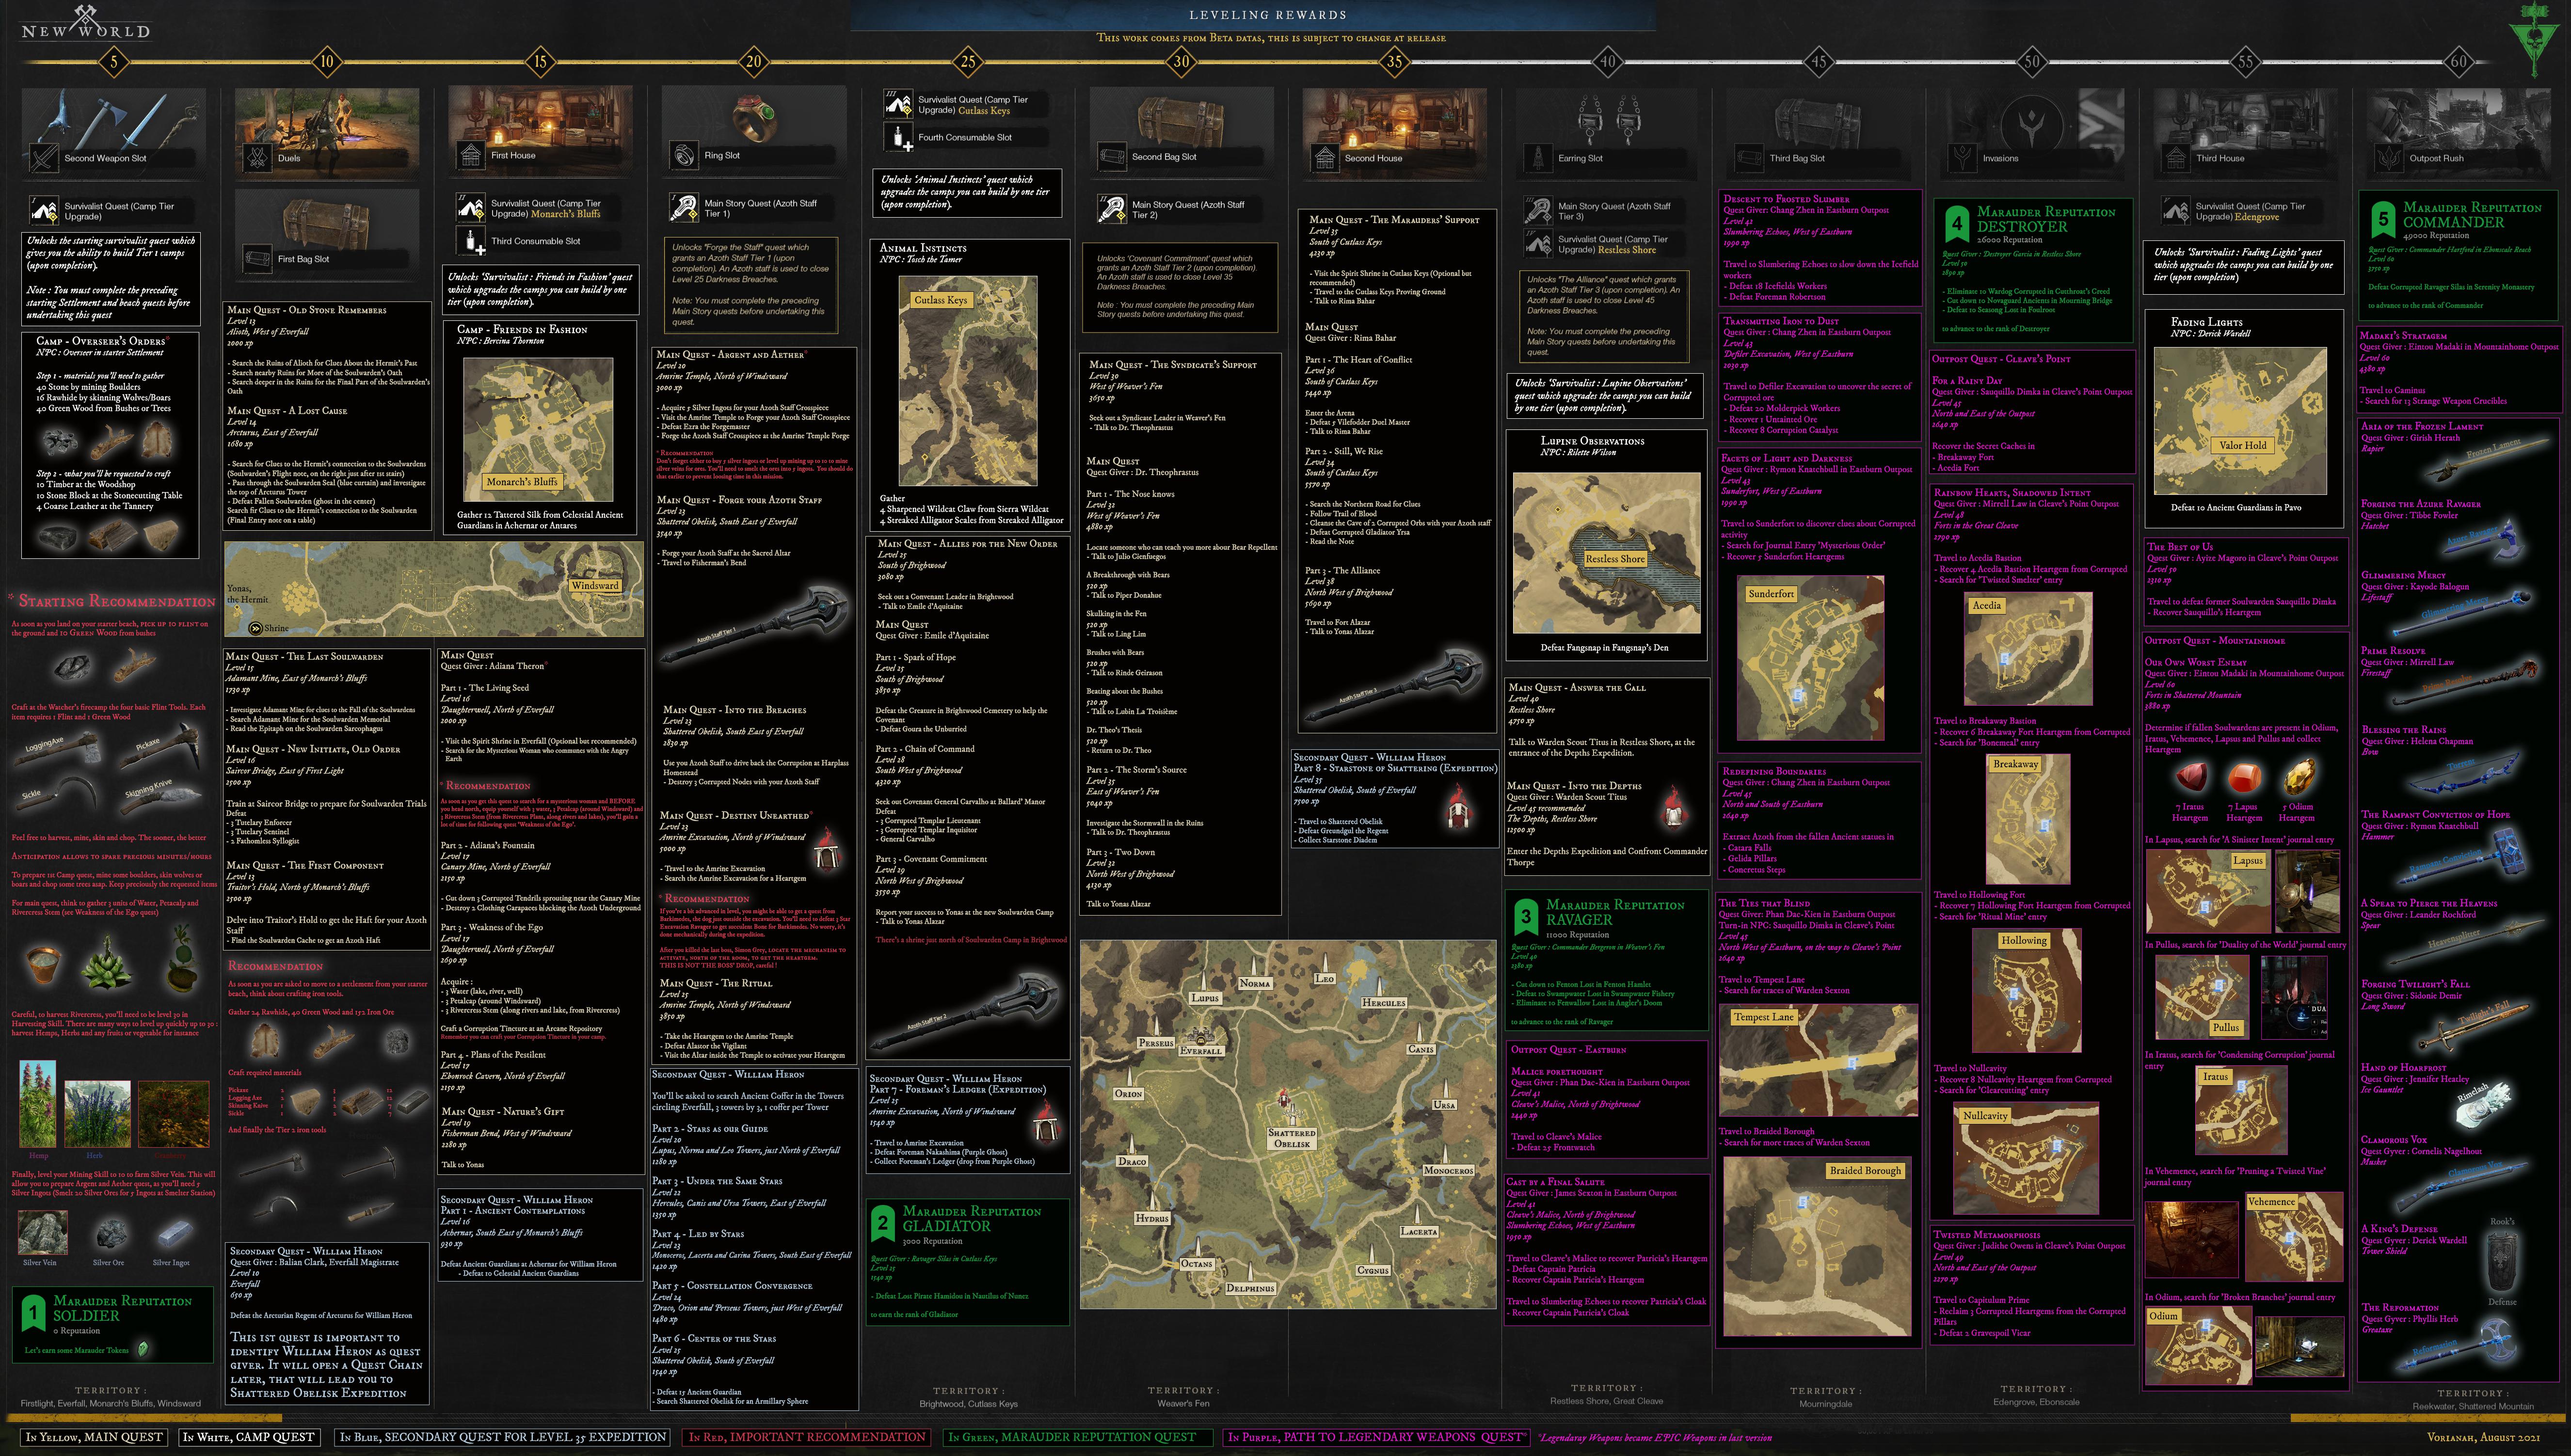
Task: Click Shattered Obelisk on the Everfall towers map
Action: coord(1291,1138)
